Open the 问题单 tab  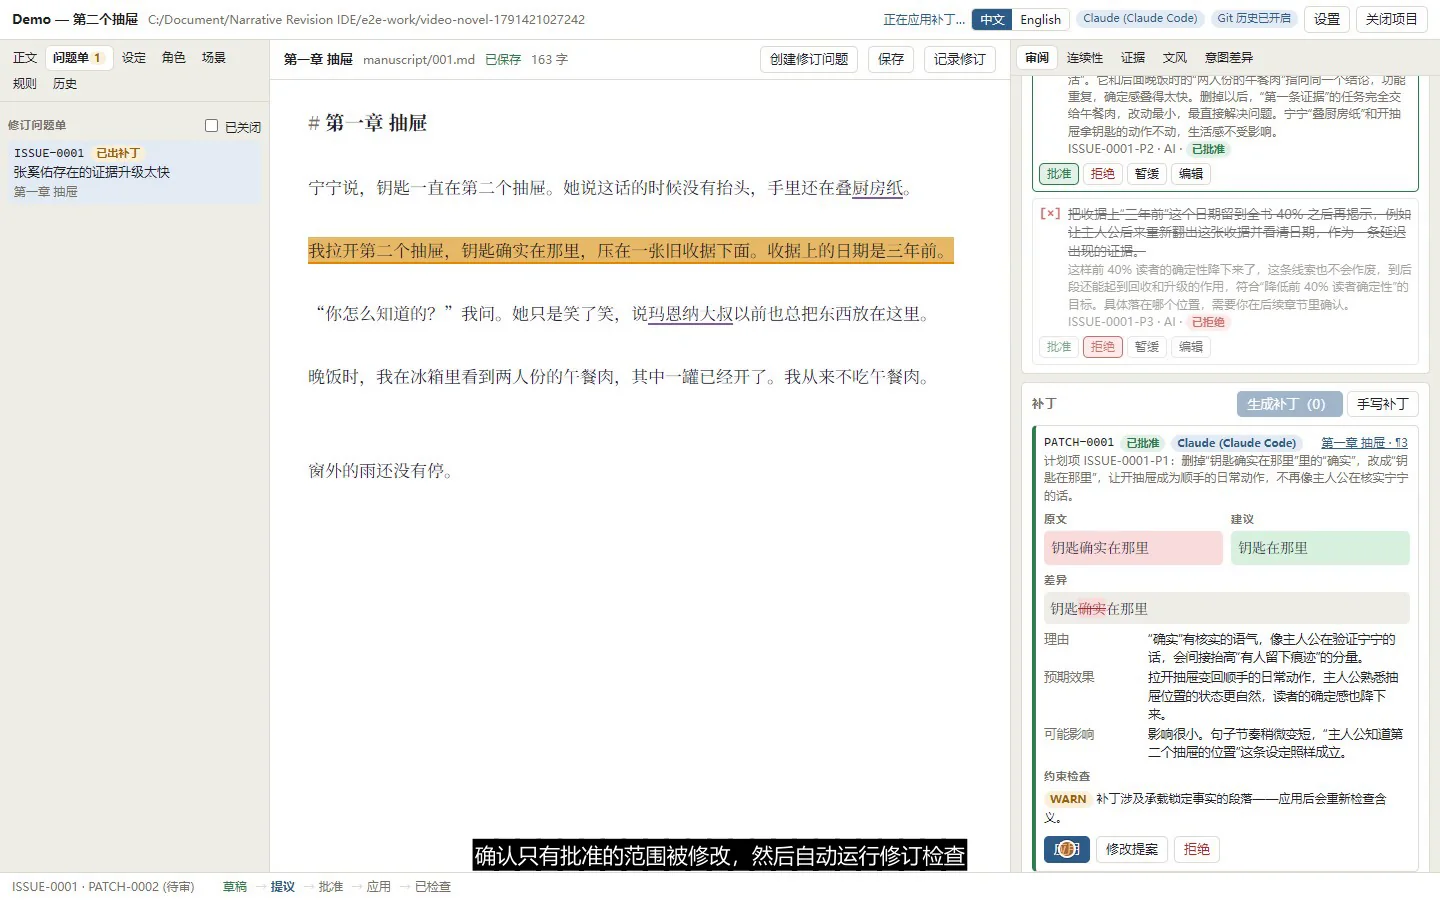(77, 58)
